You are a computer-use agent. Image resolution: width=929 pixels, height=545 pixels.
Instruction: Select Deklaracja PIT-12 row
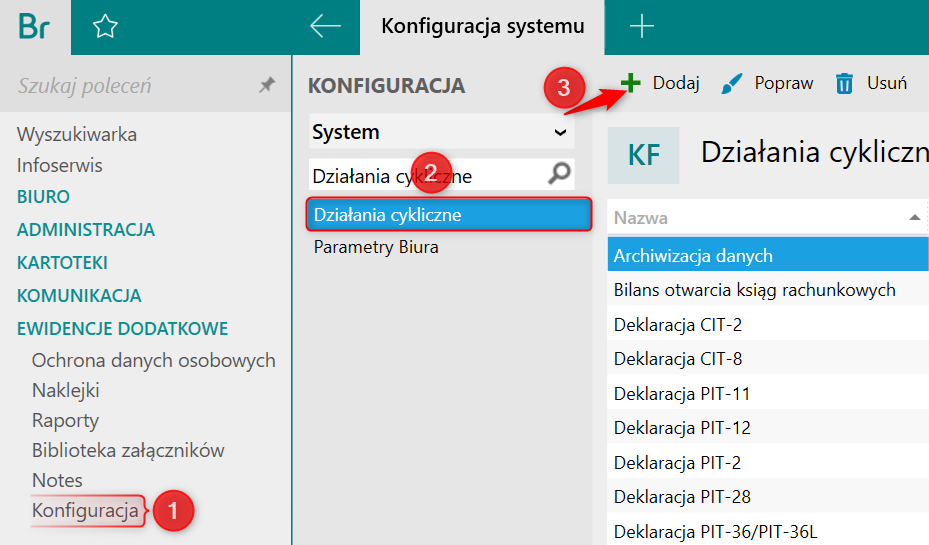click(x=768, y=428)
